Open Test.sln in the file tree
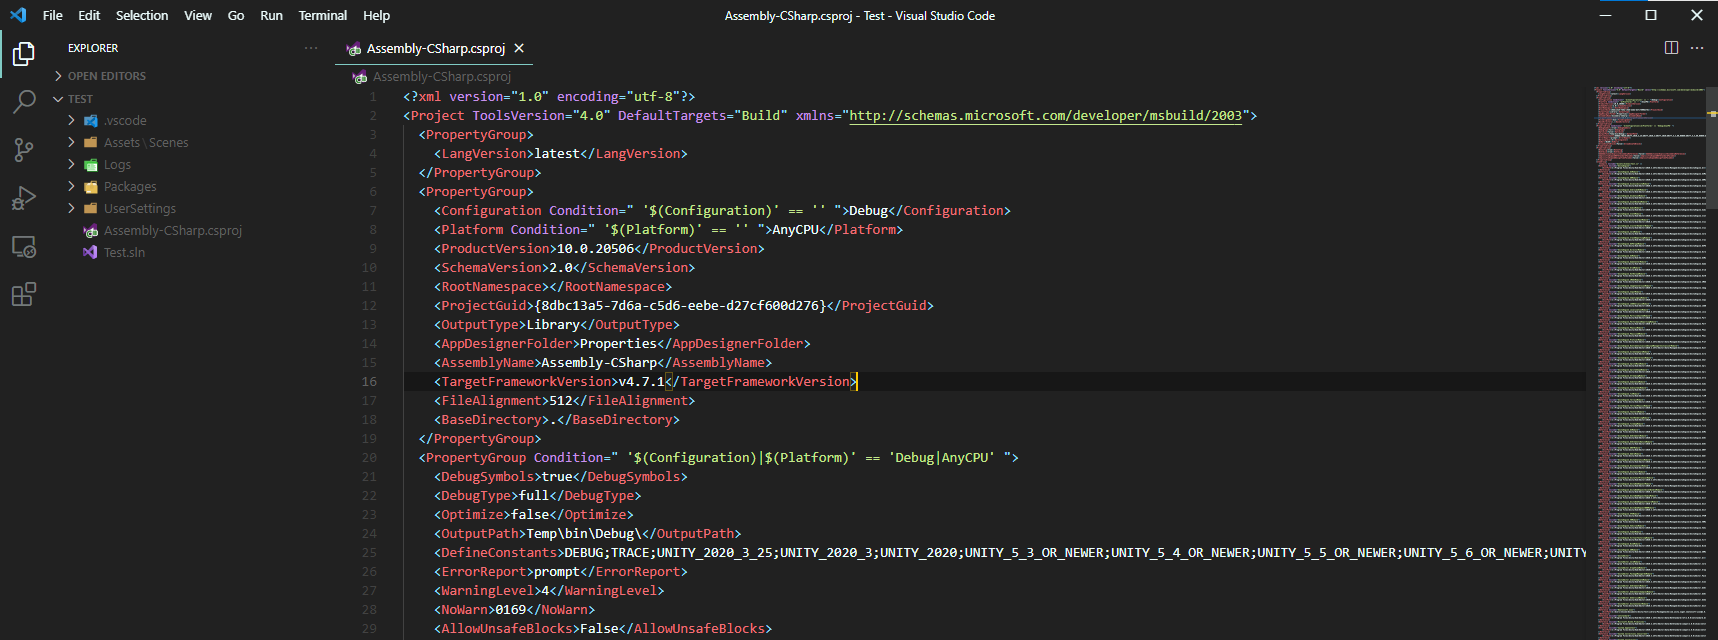 click(x=124, y=253)
